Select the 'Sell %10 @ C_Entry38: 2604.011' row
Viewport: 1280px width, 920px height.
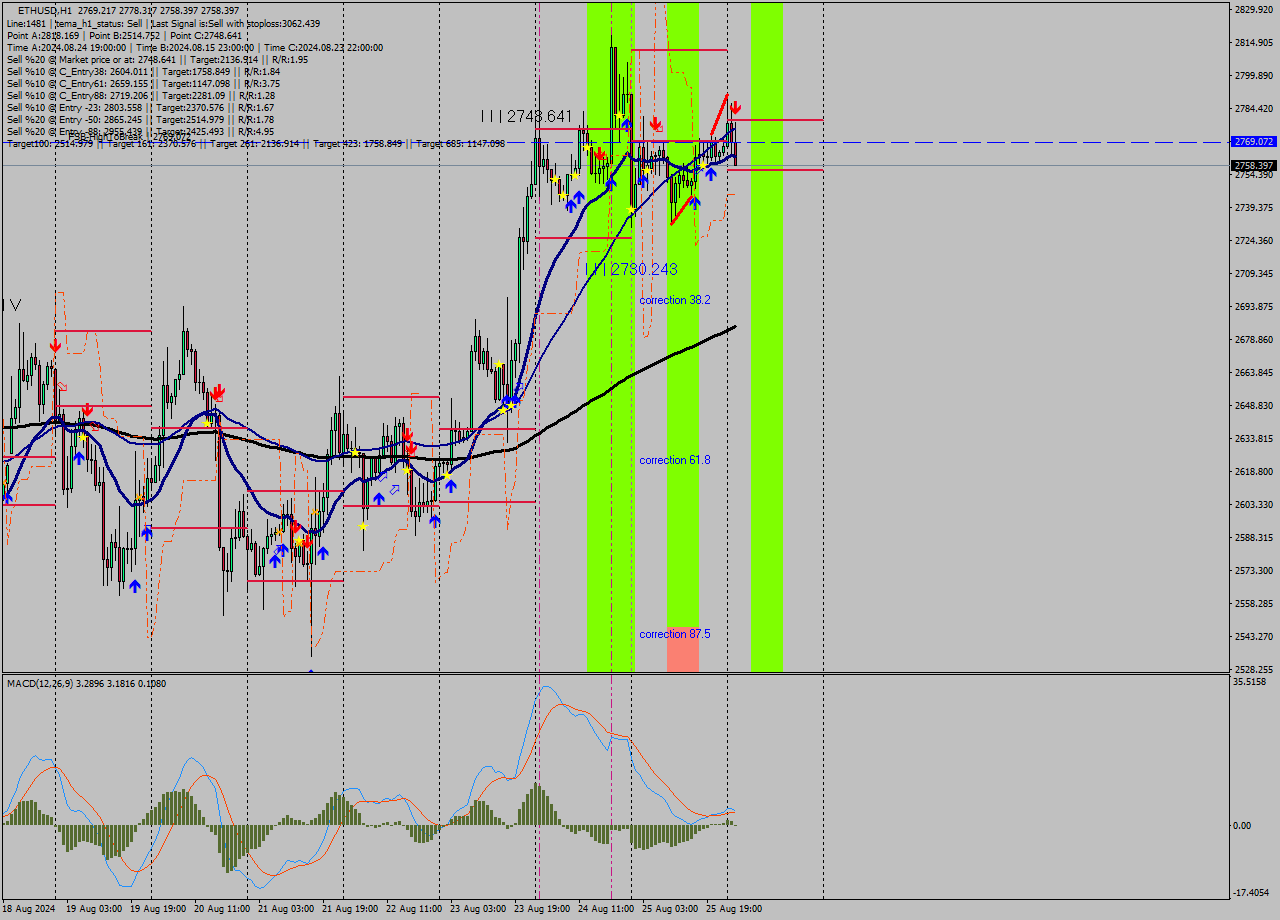(143, 71)
